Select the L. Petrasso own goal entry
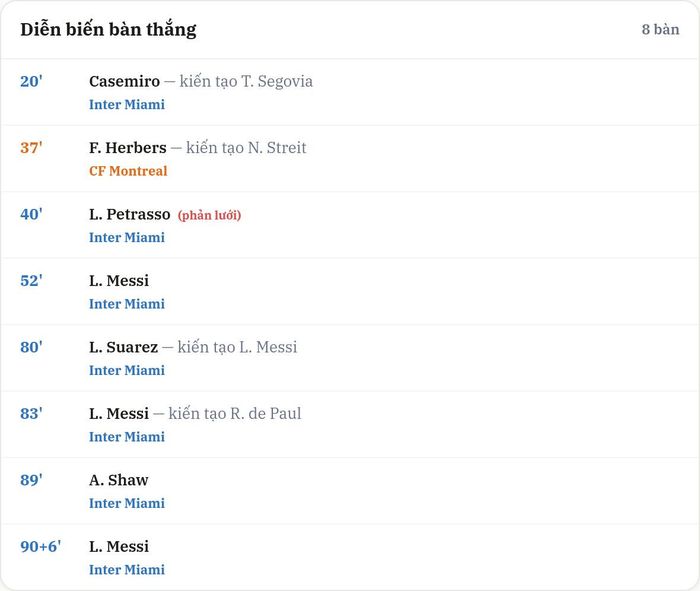This screenshot has height=591, width=700. click(350, 225)
